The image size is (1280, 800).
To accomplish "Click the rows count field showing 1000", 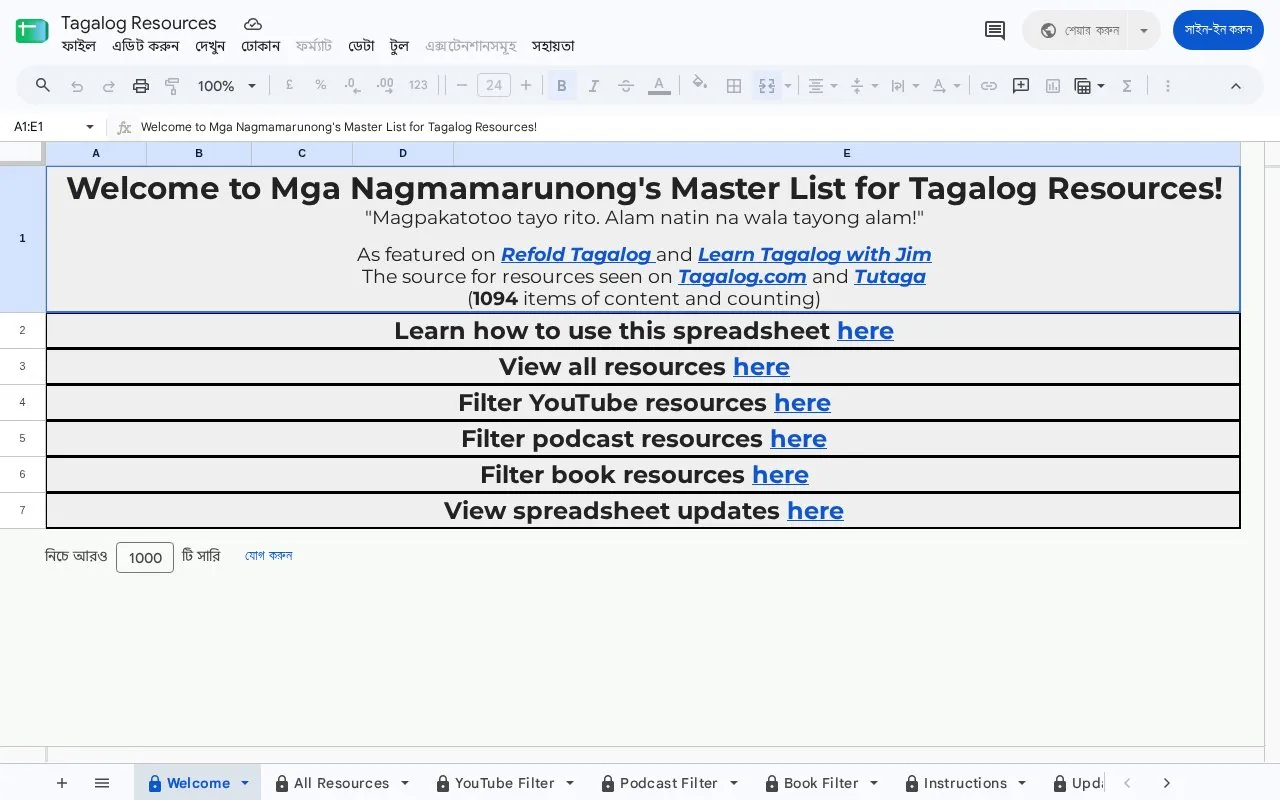I will 145,557.
